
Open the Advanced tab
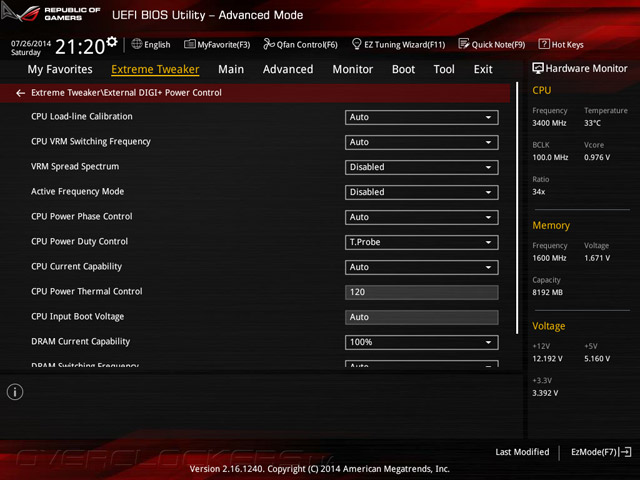[x=288, y=69]
